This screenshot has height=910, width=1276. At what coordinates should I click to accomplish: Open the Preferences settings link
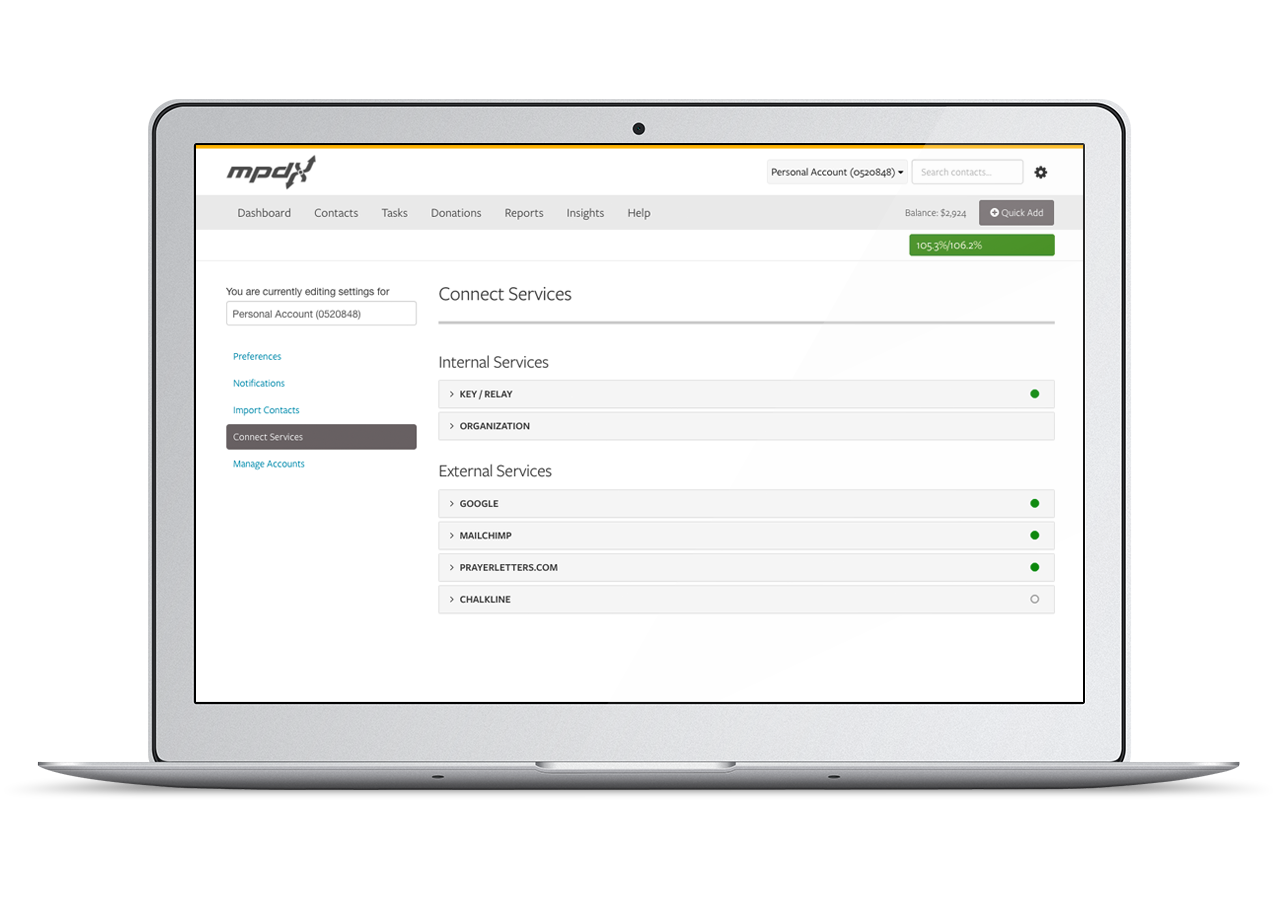pyautogui.click(x=257, y=356)
